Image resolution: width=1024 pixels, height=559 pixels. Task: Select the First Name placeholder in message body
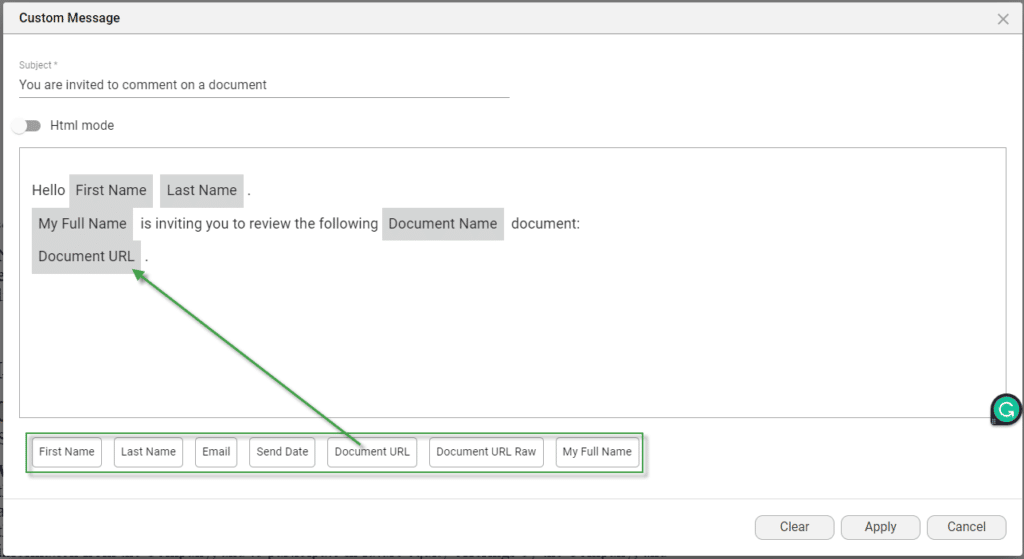(111, 191)
